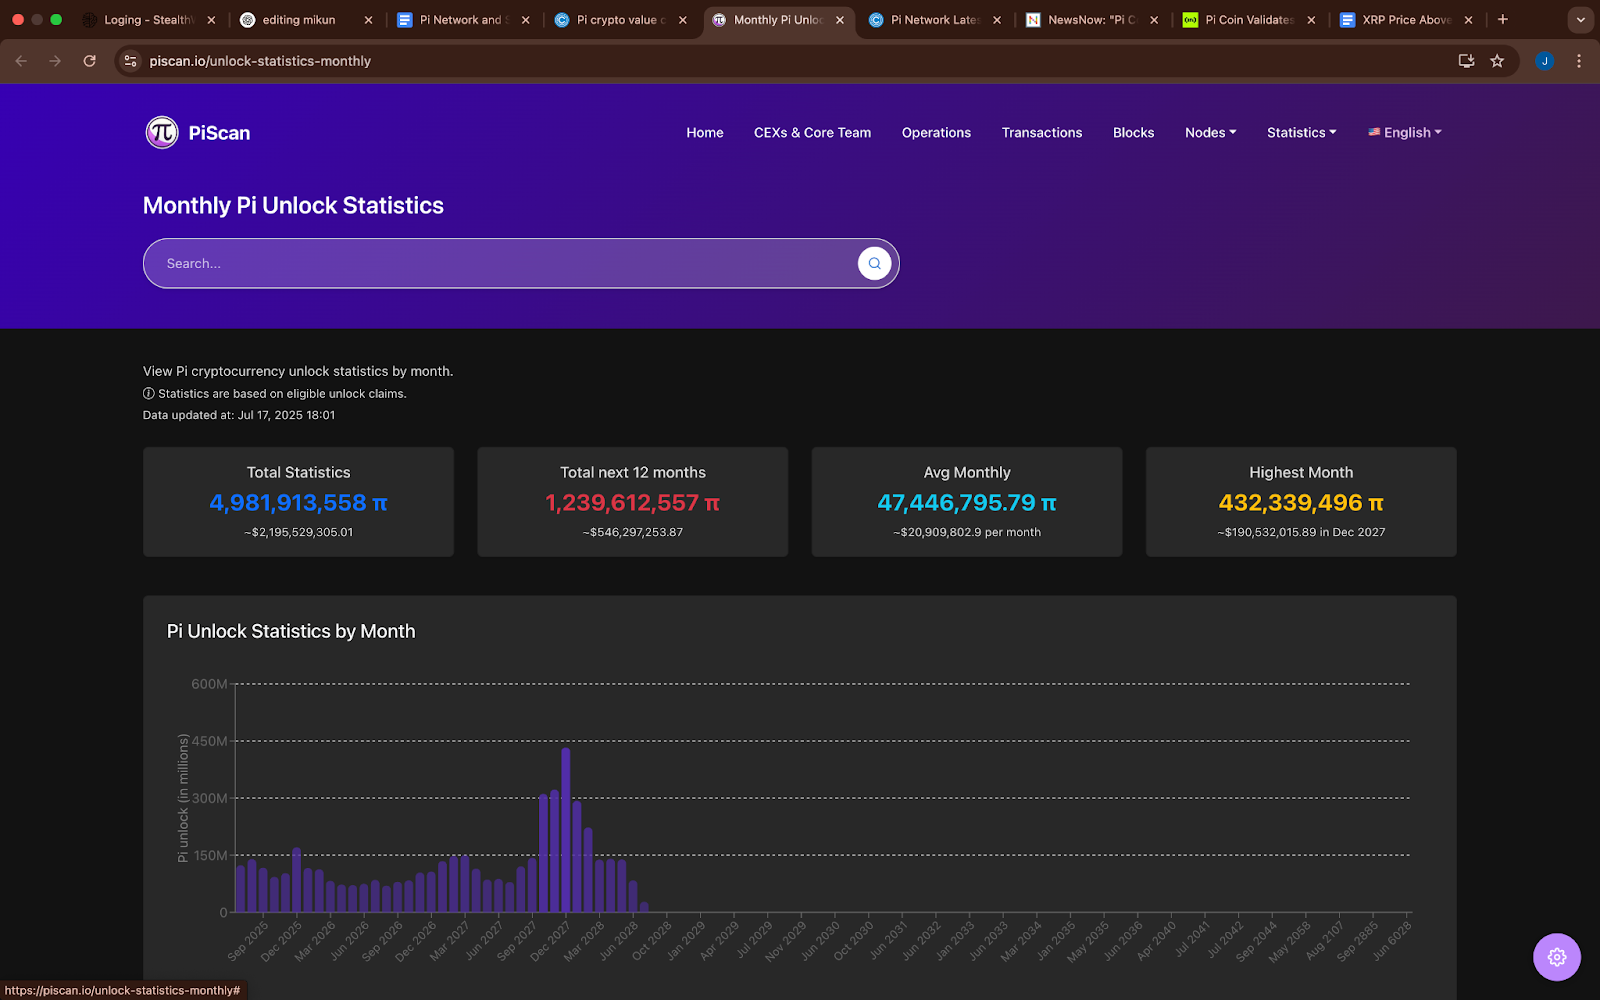The width and height of the screenshot is (1600, 1000).
Task: Open the CEXs & Core Team link
Action: pyautogui.click(x=812, y=133)
